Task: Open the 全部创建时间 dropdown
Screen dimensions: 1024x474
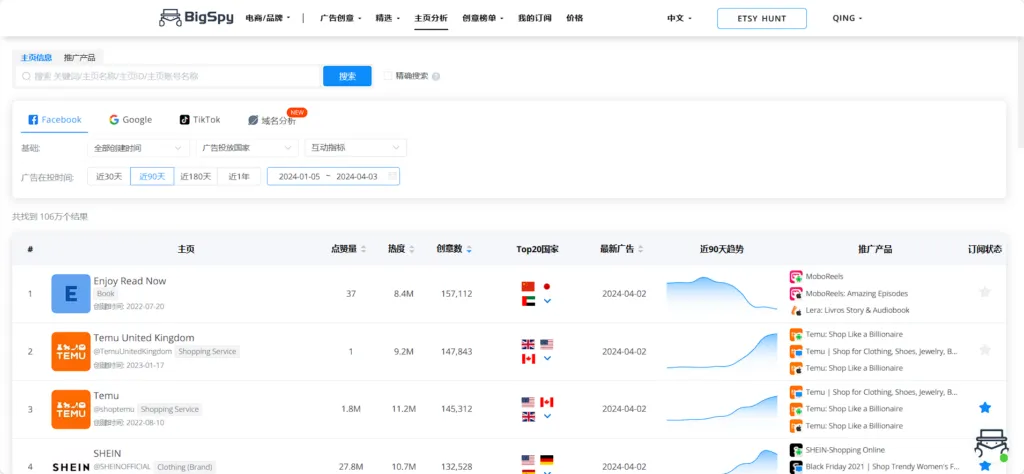Action: [x=139, y=148]
